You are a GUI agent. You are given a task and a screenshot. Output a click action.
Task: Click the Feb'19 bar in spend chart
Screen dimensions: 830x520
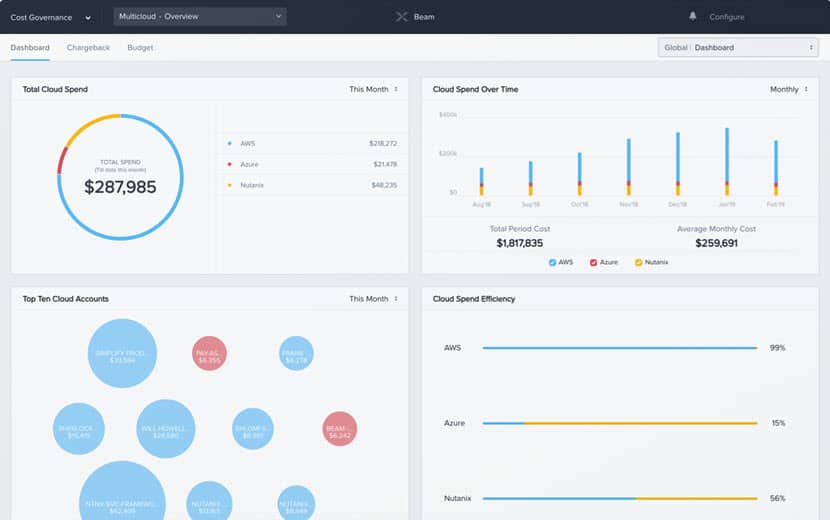point(776,168)
